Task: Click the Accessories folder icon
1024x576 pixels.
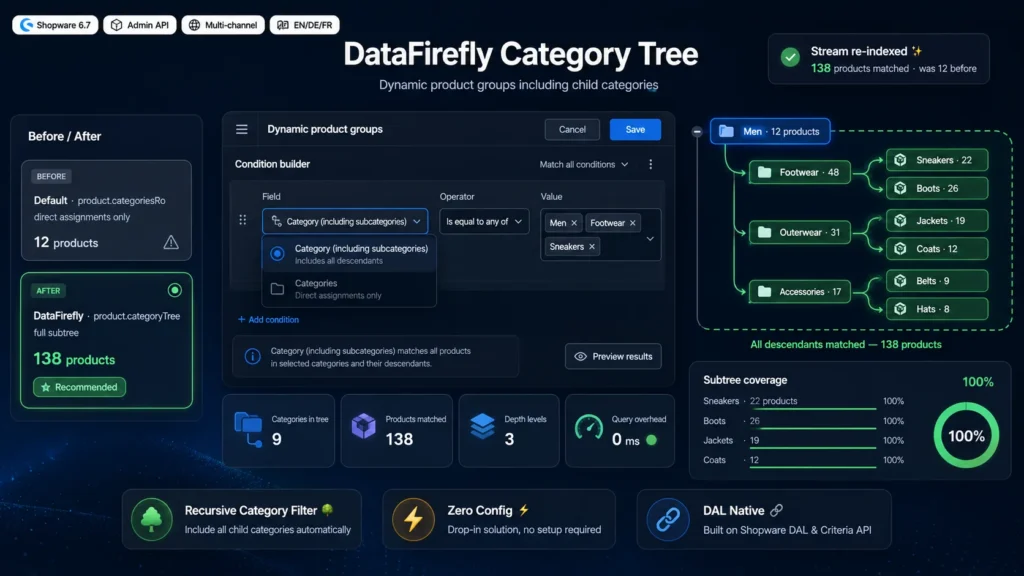Action: [764, 292]
